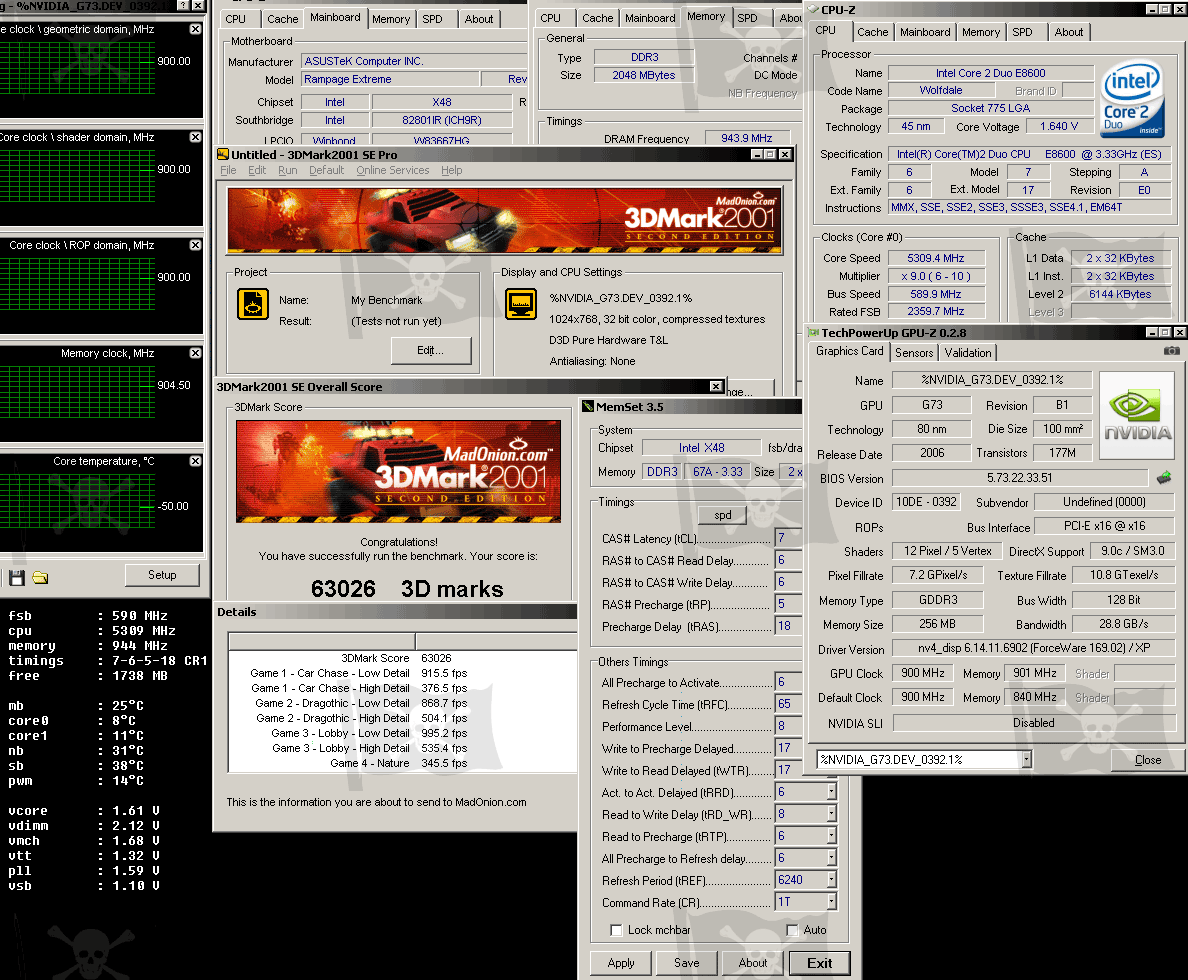1188x980 pixels.
Task: Close the ROP domain core clock graph
Action: tap(195, 245)
